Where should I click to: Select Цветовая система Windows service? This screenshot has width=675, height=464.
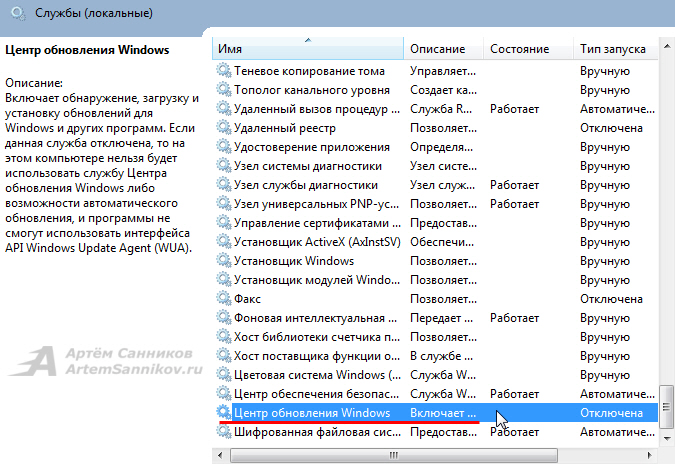pyautogui.click(x=317, y=375)
